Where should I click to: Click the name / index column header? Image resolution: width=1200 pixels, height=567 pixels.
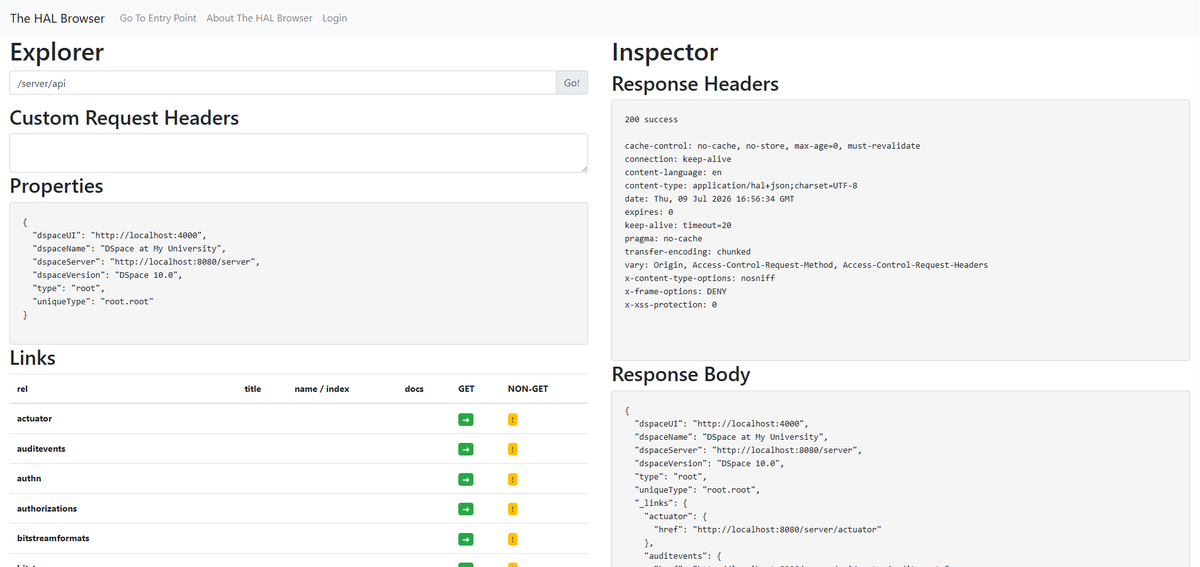coord(322,389)
